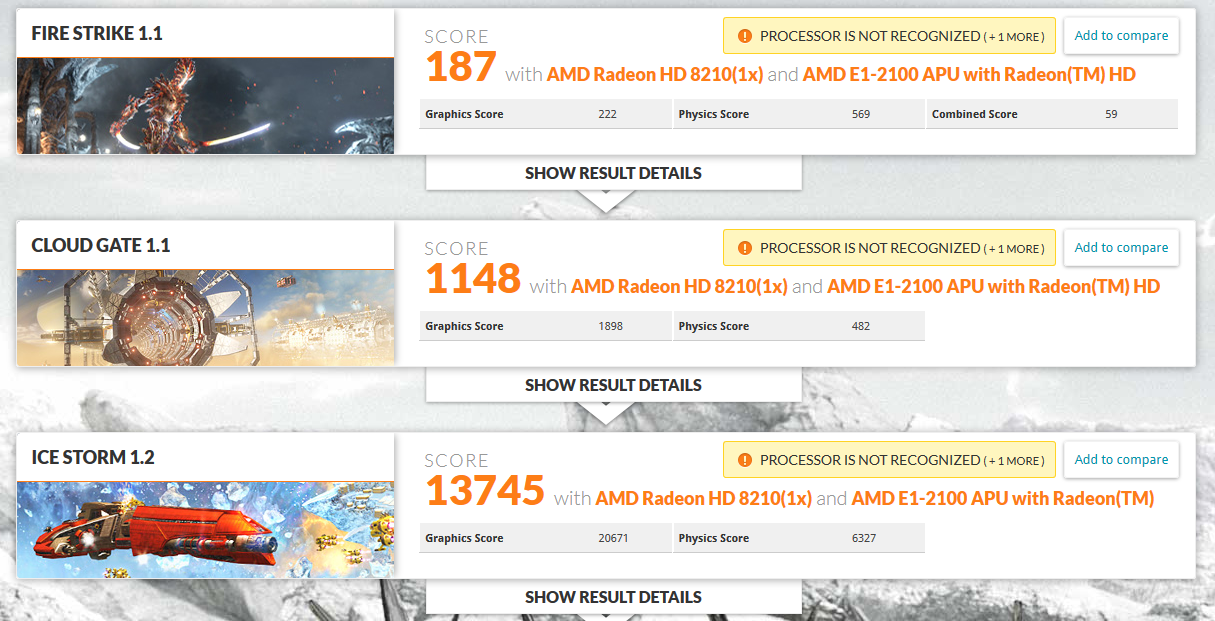
Task: Click the CLOUD GATE 1.1 title
Action: pyautogui.click(x=101, y=246)
